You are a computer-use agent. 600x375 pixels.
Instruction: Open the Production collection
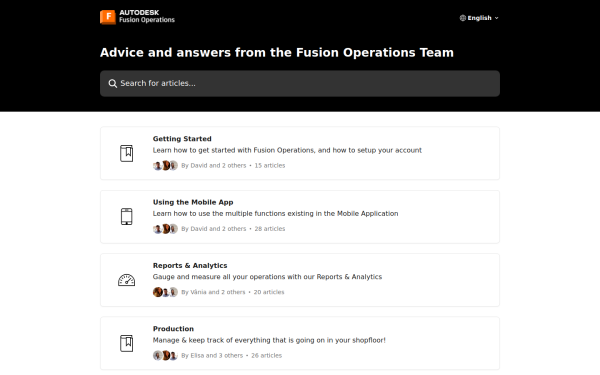[x=300, y=343]
